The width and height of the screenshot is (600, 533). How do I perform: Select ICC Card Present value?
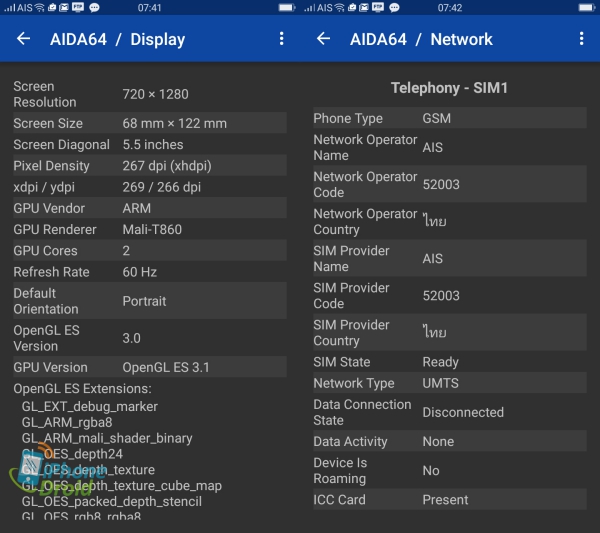tap(445, 500)
